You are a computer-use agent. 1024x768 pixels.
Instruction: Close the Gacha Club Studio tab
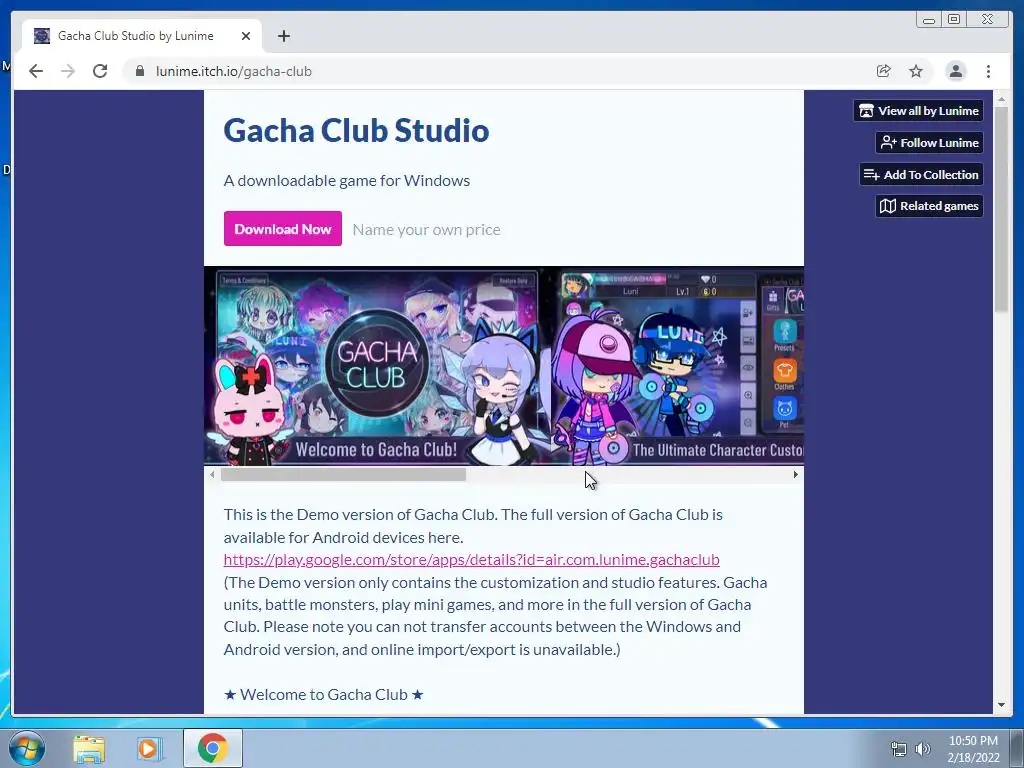(x=246, y=36)
